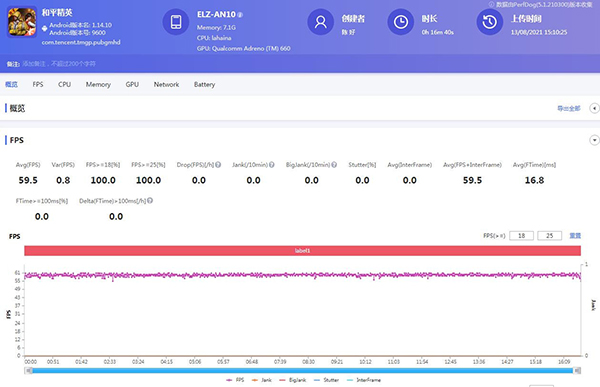The image size is (600, 387).
Task: Open the overview tab
Action: tap(11, 84)
